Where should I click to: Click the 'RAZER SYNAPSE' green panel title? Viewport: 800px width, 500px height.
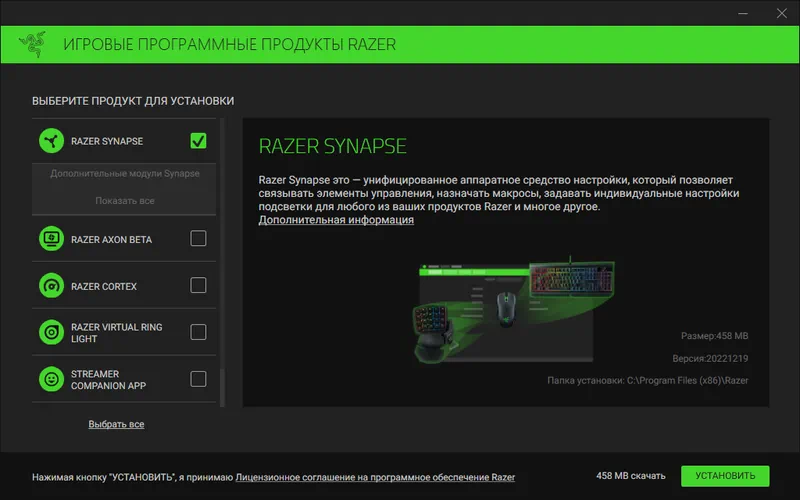(x=333, y=146)
